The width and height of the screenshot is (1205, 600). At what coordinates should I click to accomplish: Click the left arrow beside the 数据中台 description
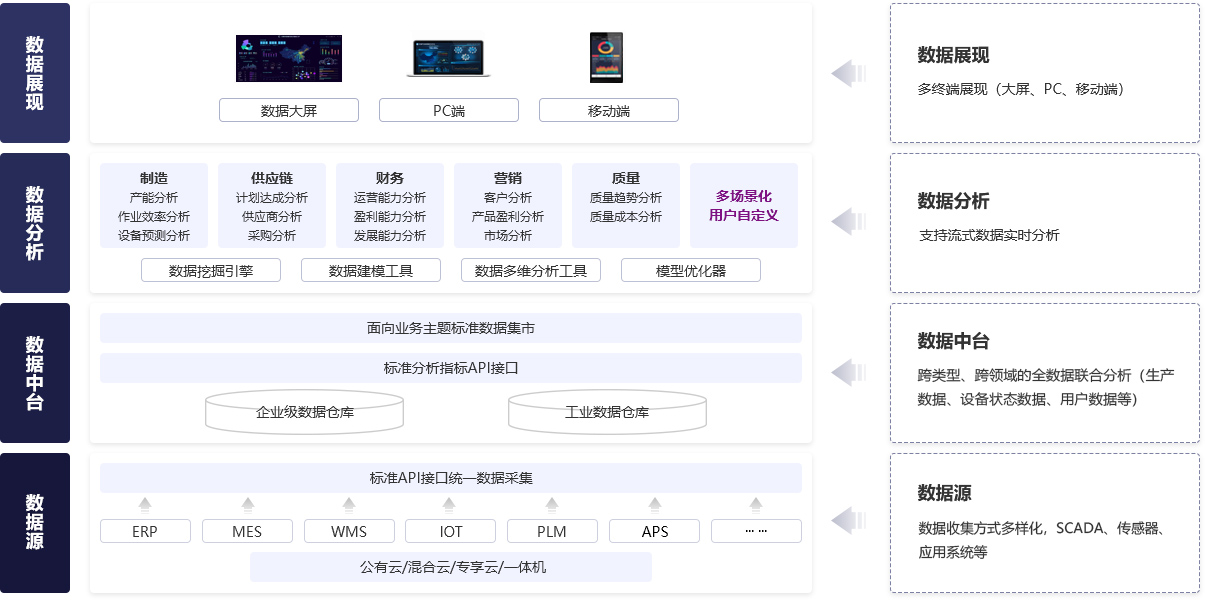point(848,372)
